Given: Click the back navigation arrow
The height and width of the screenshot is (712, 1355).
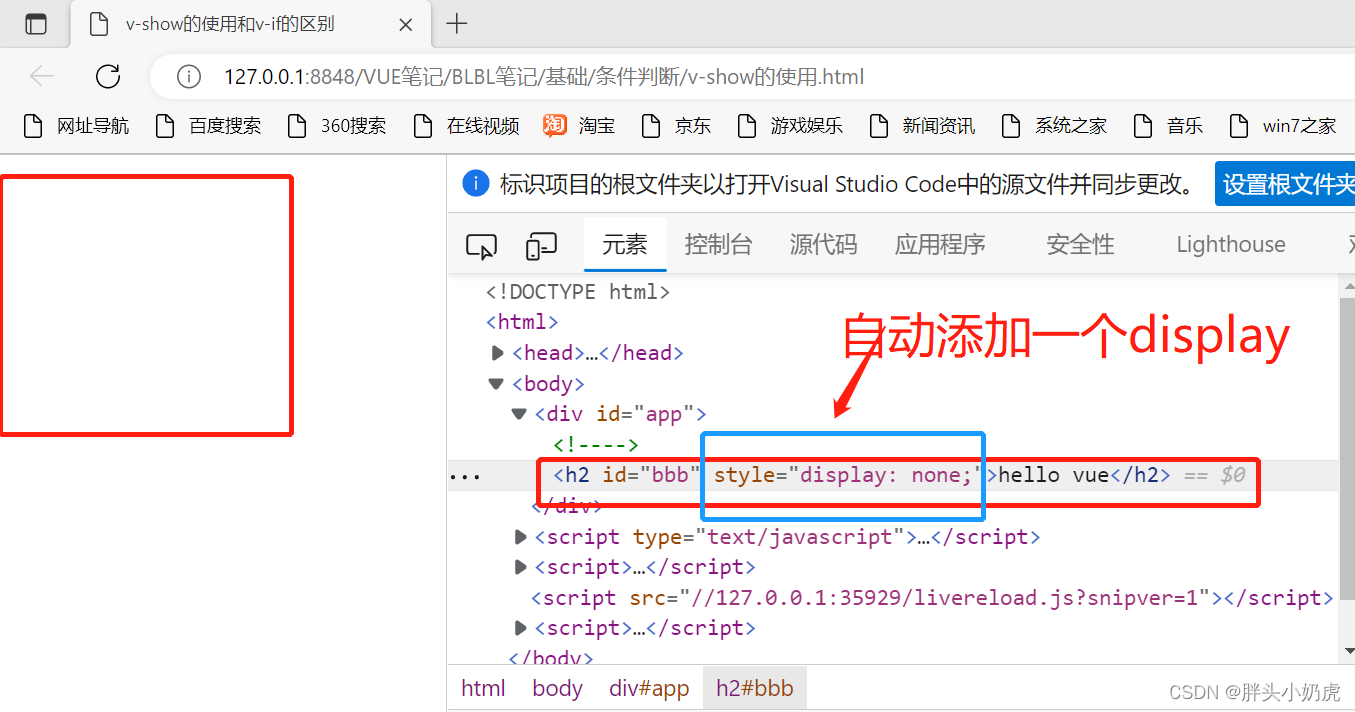Looking at the screenshot, I should [x=41, y=75].
